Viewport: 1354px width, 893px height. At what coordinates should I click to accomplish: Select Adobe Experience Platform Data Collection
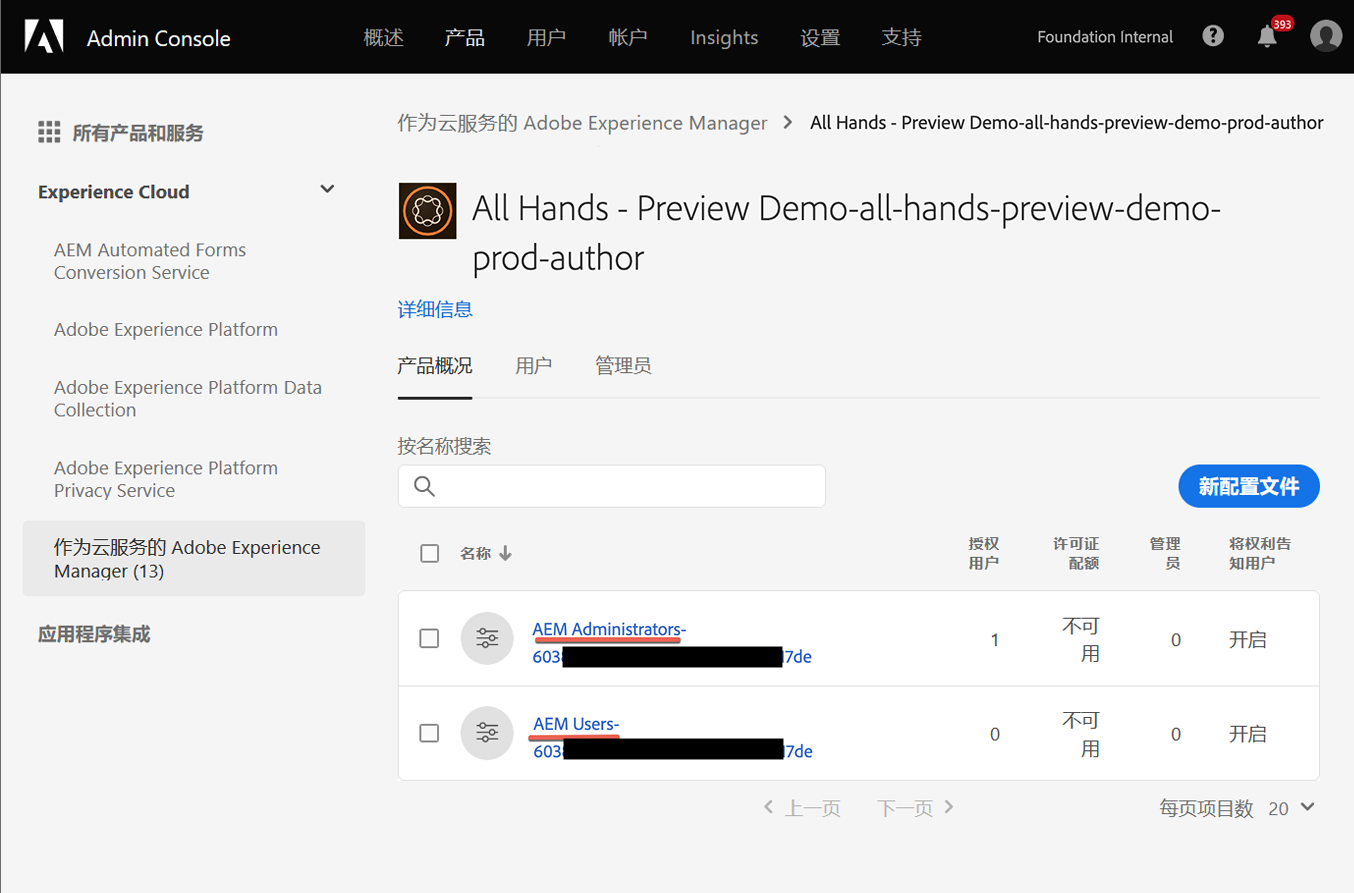[188, 398]
